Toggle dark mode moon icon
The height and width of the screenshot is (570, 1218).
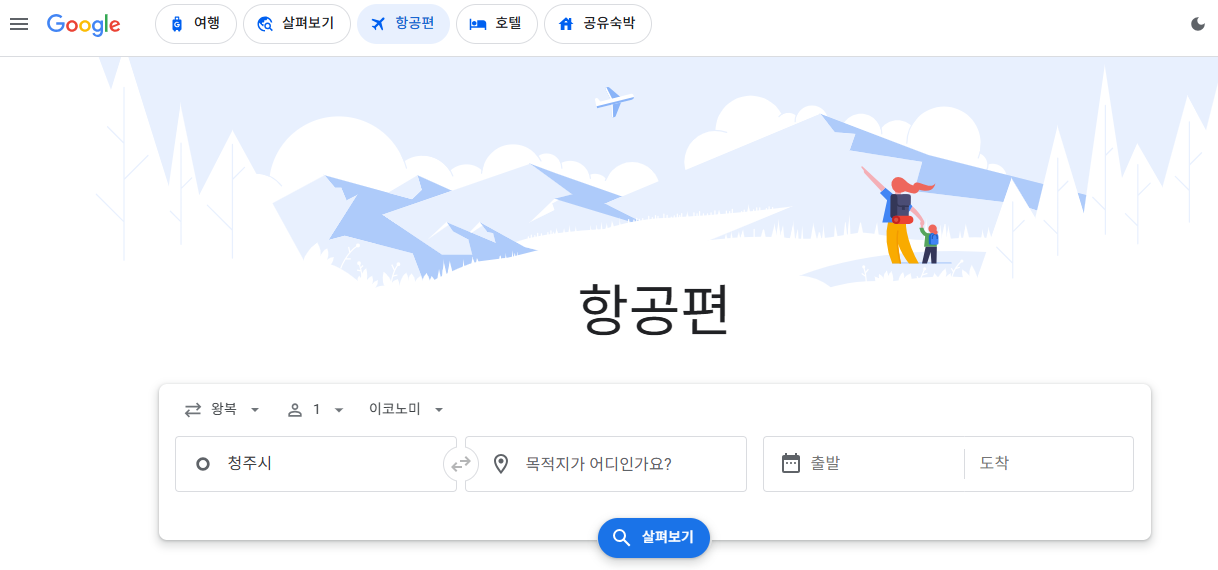coord(1198,24)
